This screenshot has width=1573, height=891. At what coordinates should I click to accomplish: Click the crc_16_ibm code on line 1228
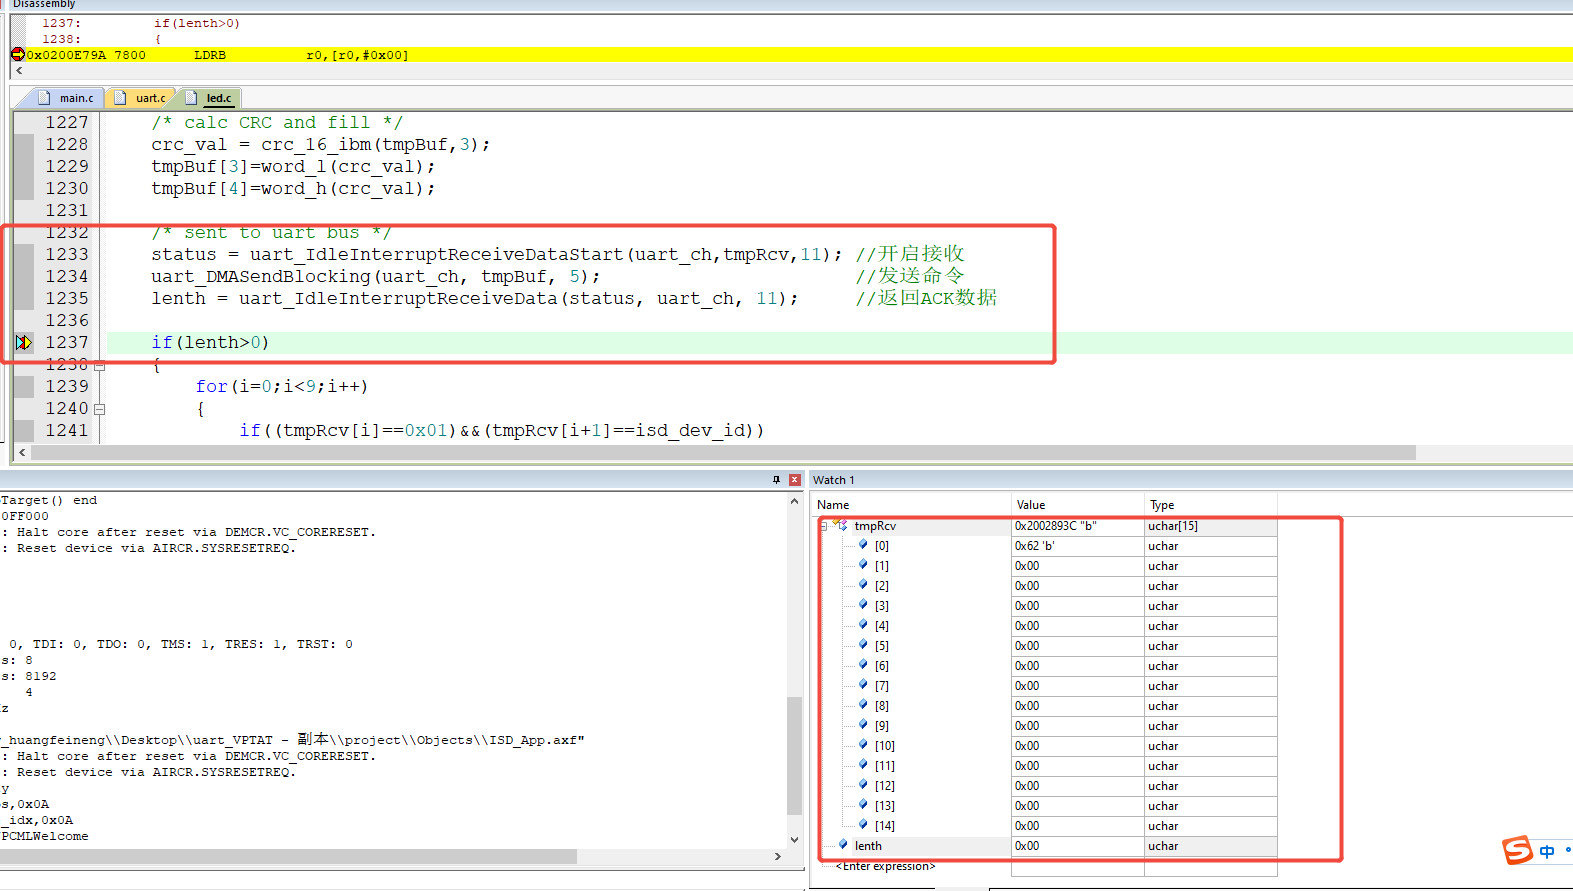(x=321, y=144)
